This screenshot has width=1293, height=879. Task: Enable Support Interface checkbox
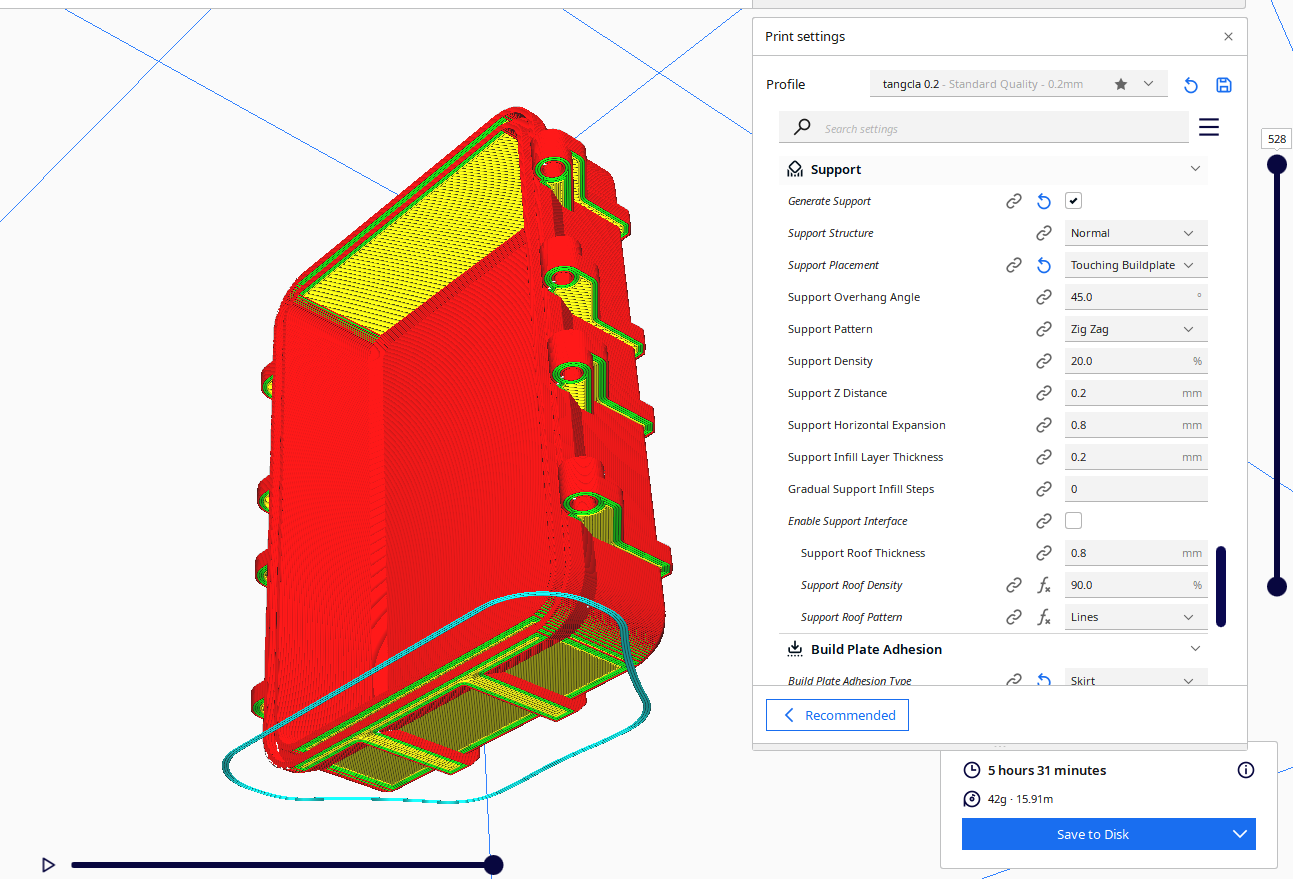click(1073, 520)
